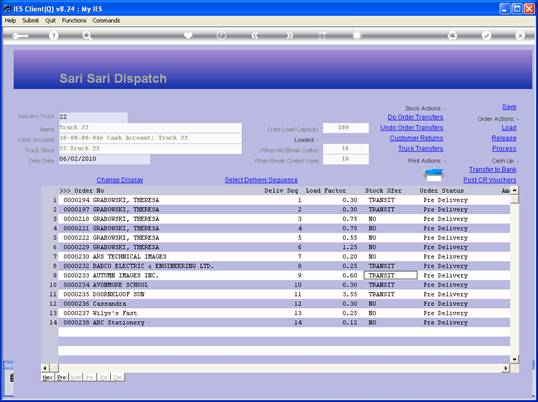Screen dimensions: 538x402
Task: Click the magnifier search icon
Action: pyautogui.click(x=87, y=36)
